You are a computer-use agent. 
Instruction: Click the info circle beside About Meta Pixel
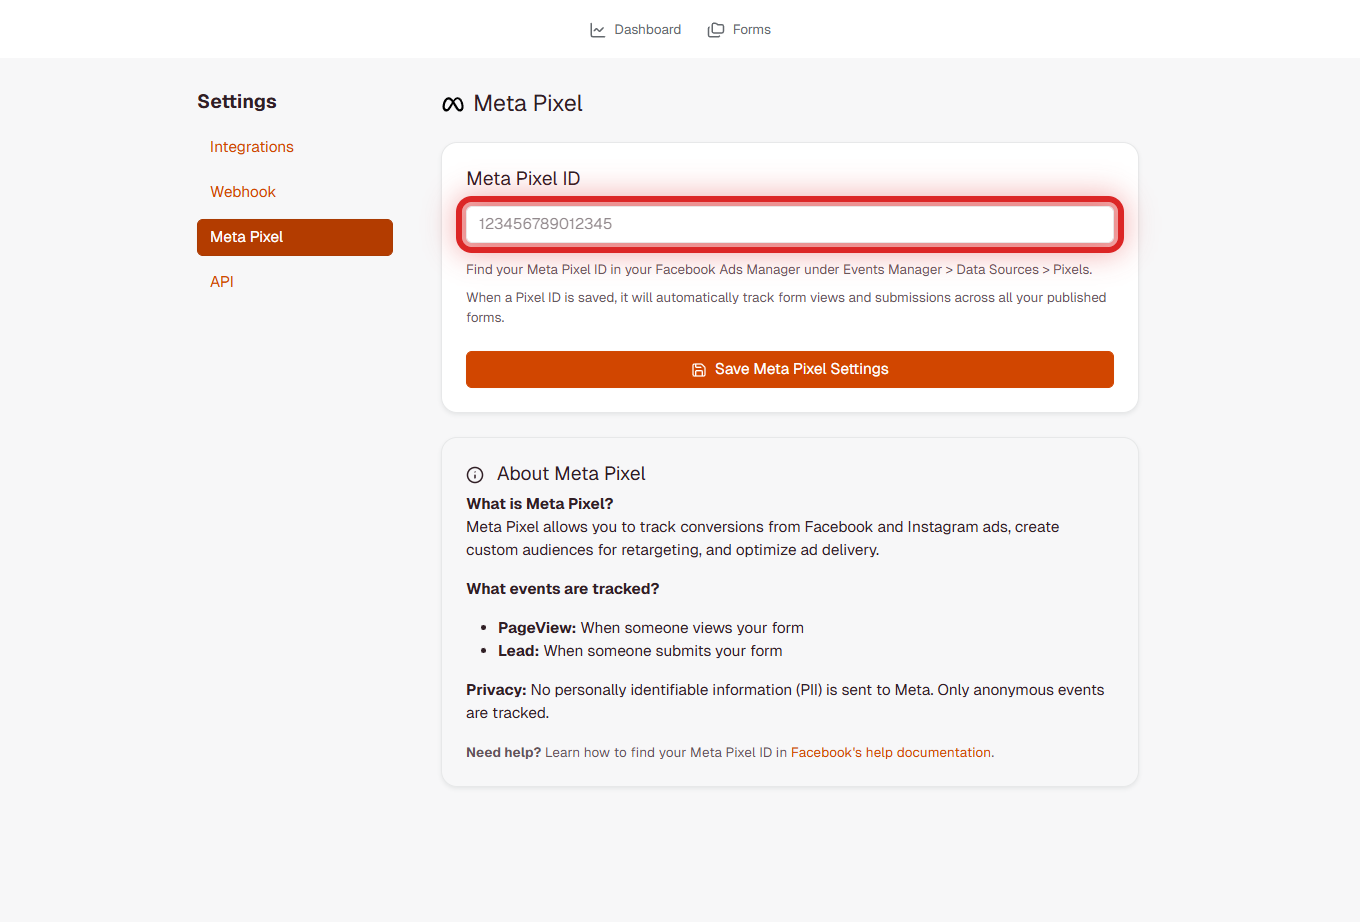pos(474,475)
